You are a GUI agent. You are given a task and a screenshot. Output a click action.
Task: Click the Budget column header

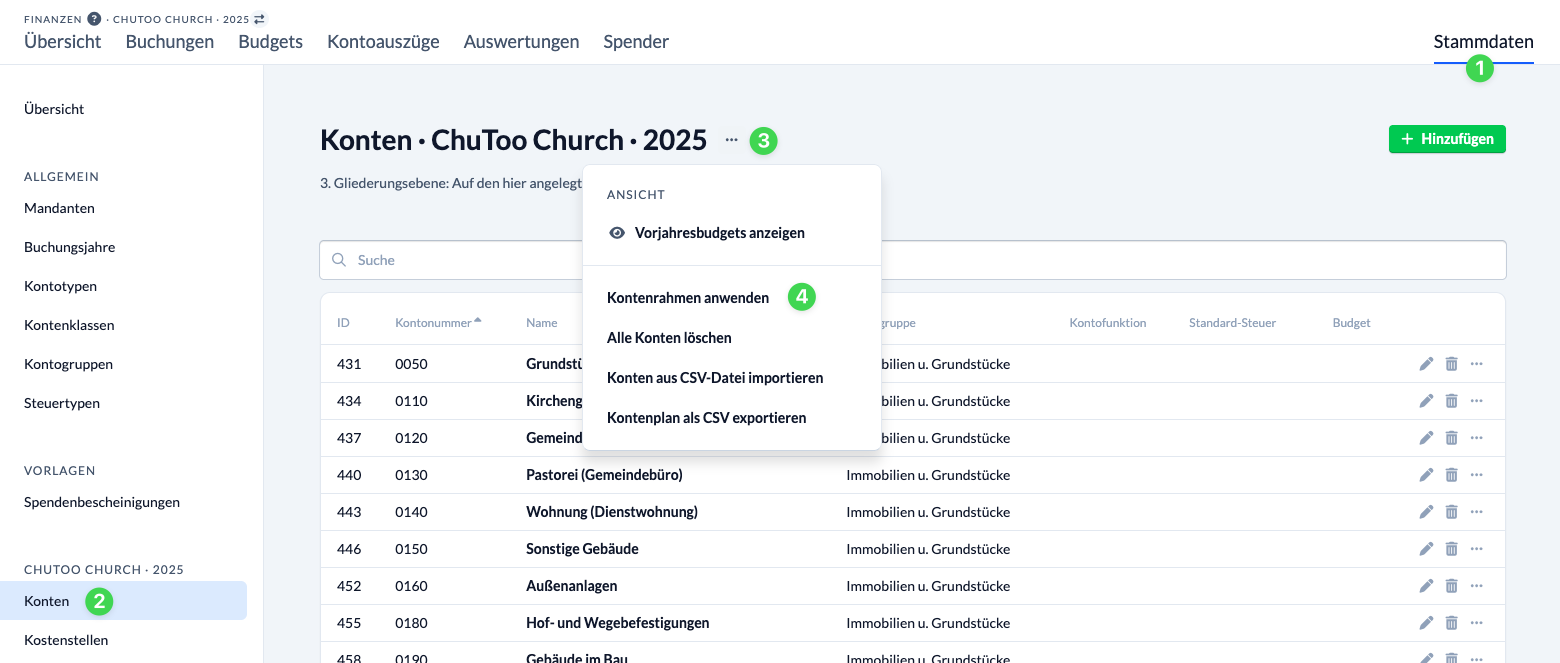1351,323
